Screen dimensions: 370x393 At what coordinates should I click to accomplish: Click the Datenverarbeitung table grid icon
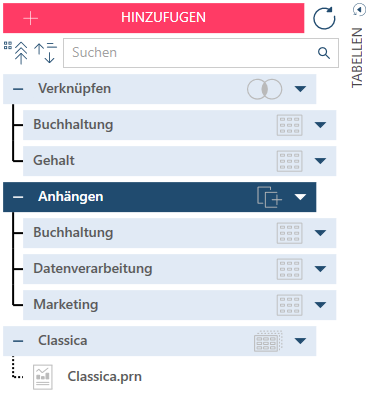(290, 269)
